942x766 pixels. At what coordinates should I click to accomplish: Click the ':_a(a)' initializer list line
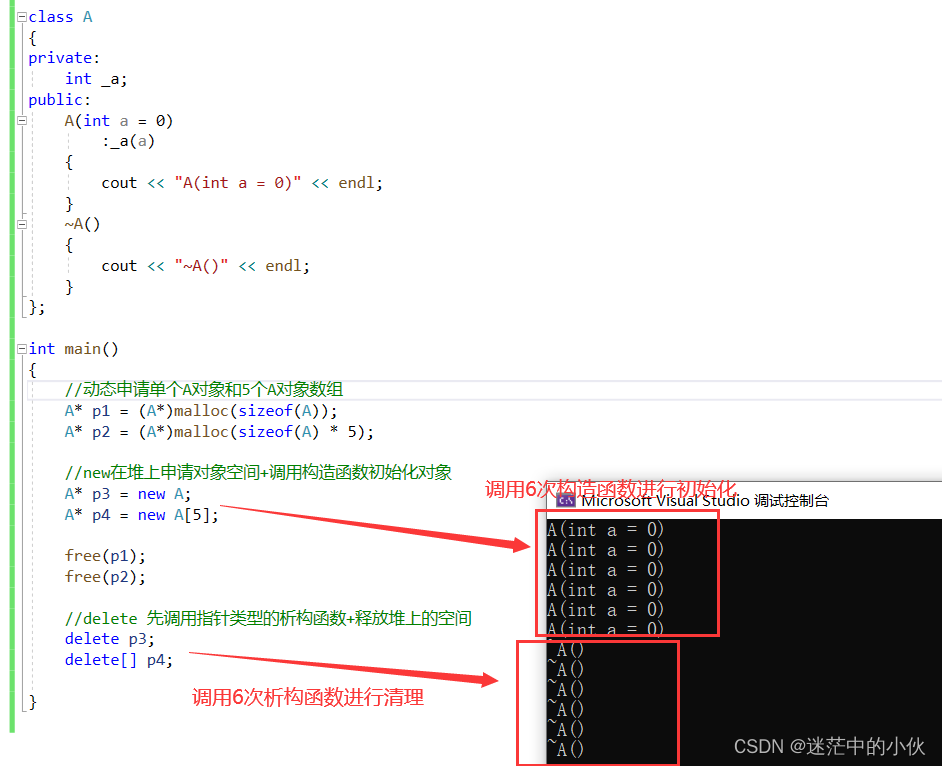(129, 142)
